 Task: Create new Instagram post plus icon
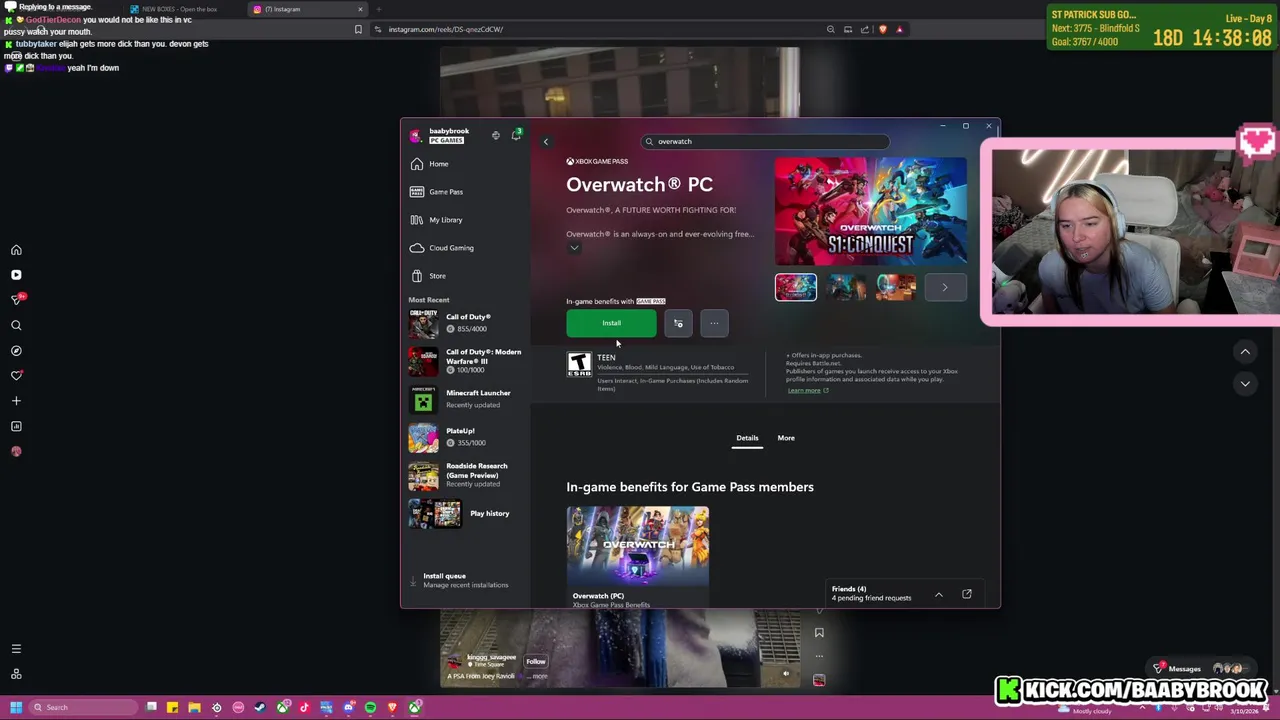[x=16, y=401]
